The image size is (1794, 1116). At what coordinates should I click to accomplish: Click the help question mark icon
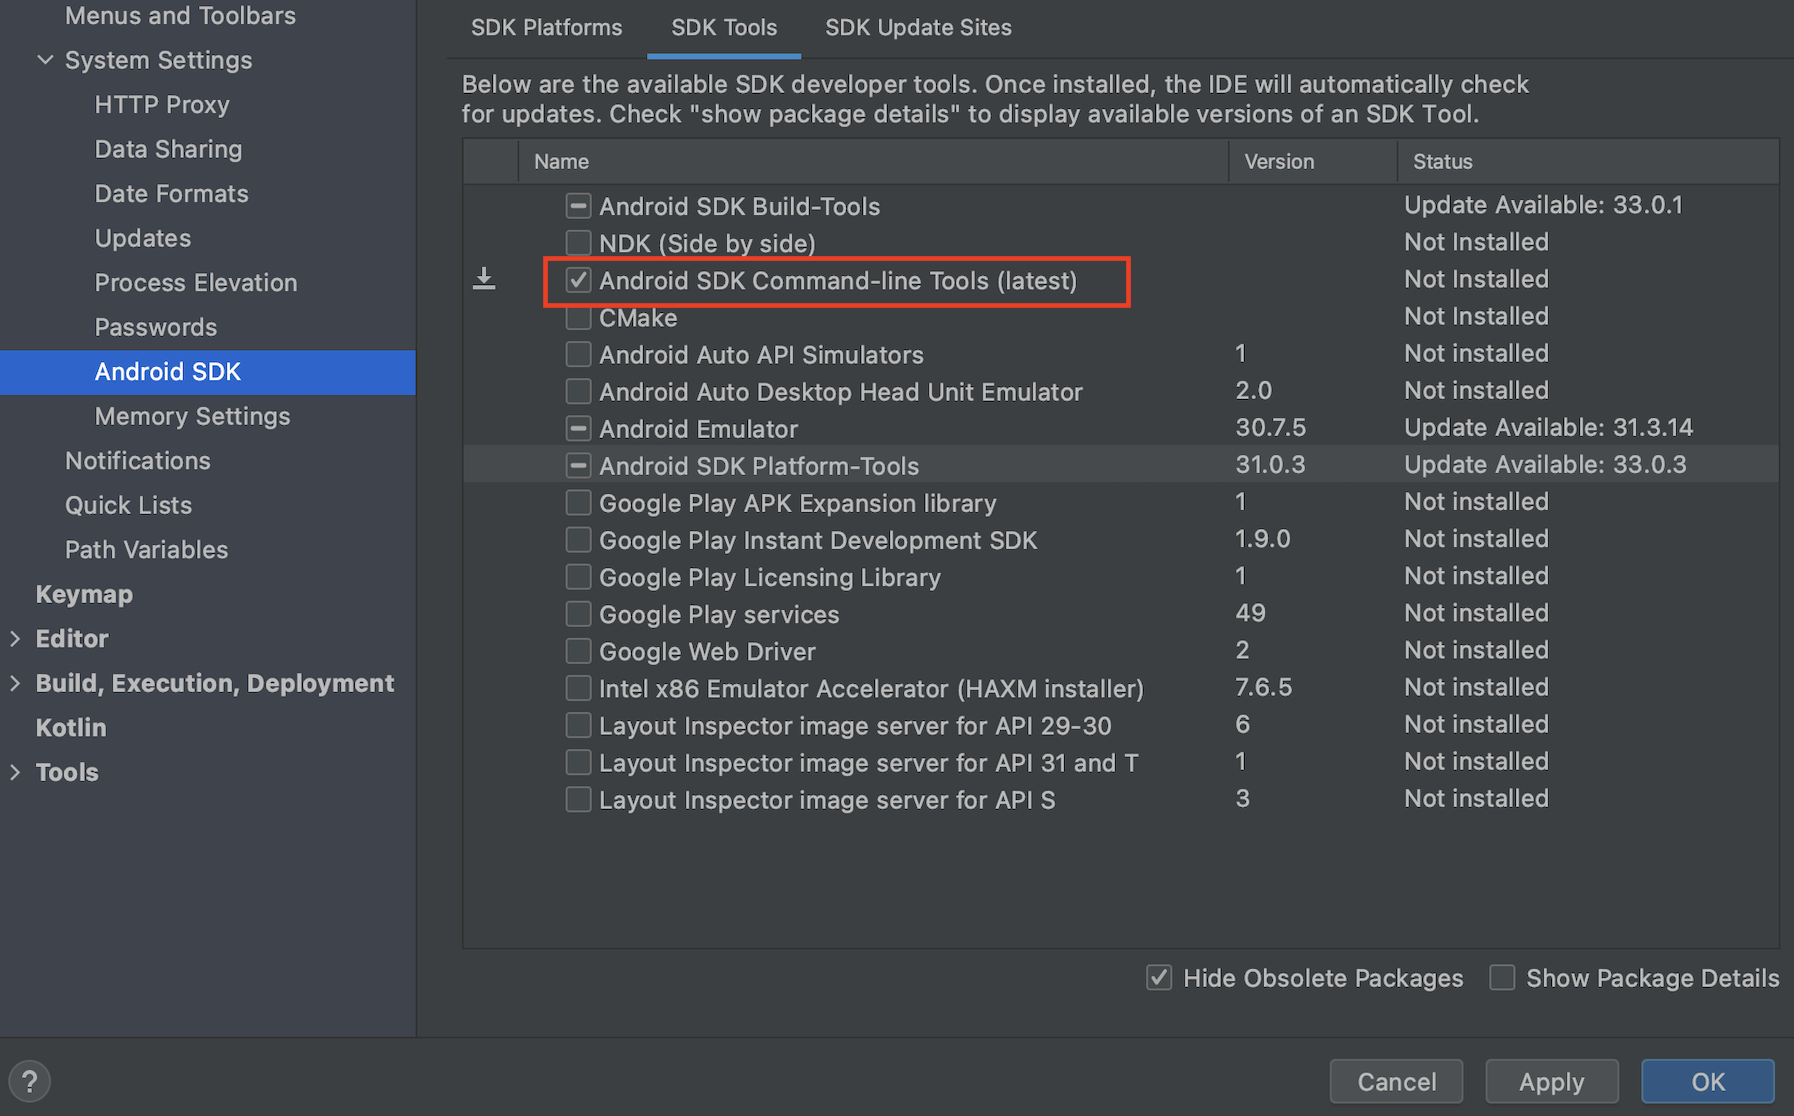29,1081
